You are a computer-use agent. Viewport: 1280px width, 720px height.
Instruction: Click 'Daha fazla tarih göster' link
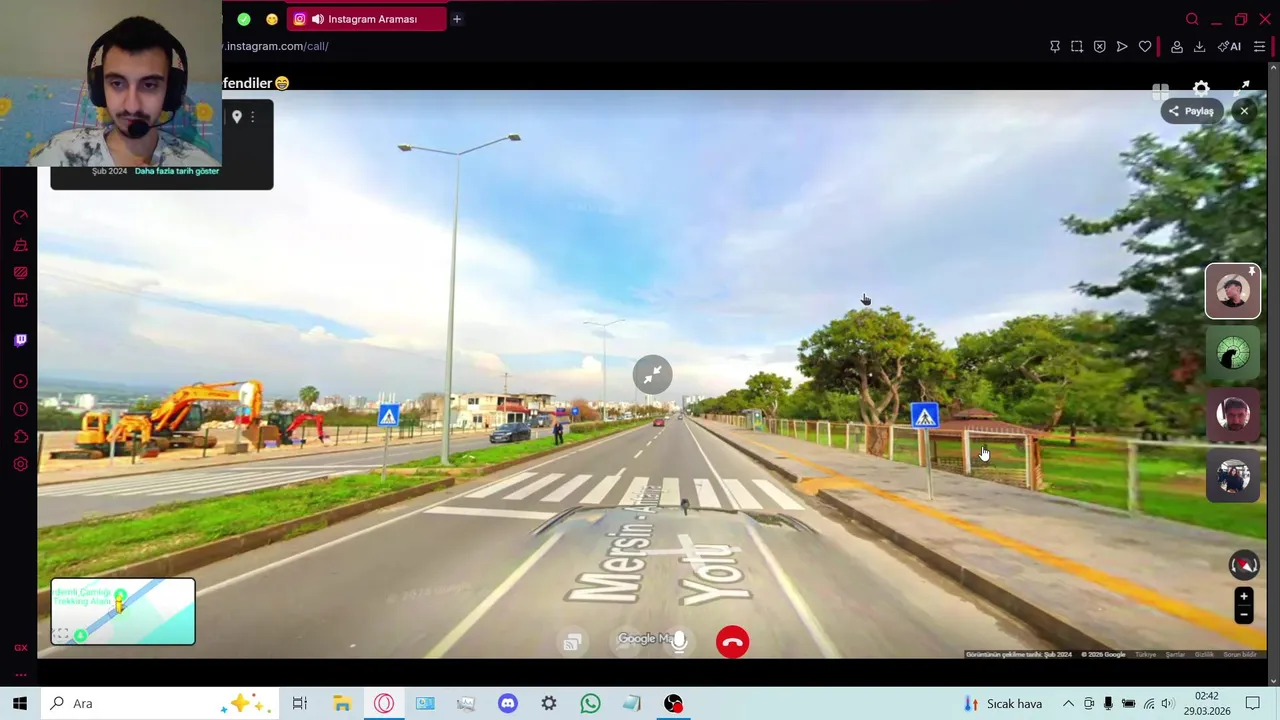click(x=177, y=171)
